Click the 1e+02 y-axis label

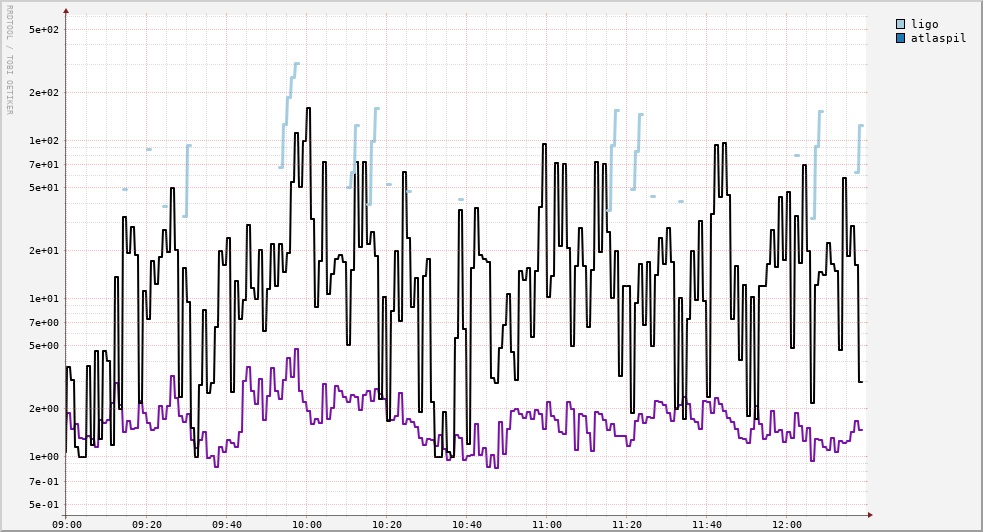point(43,140)
